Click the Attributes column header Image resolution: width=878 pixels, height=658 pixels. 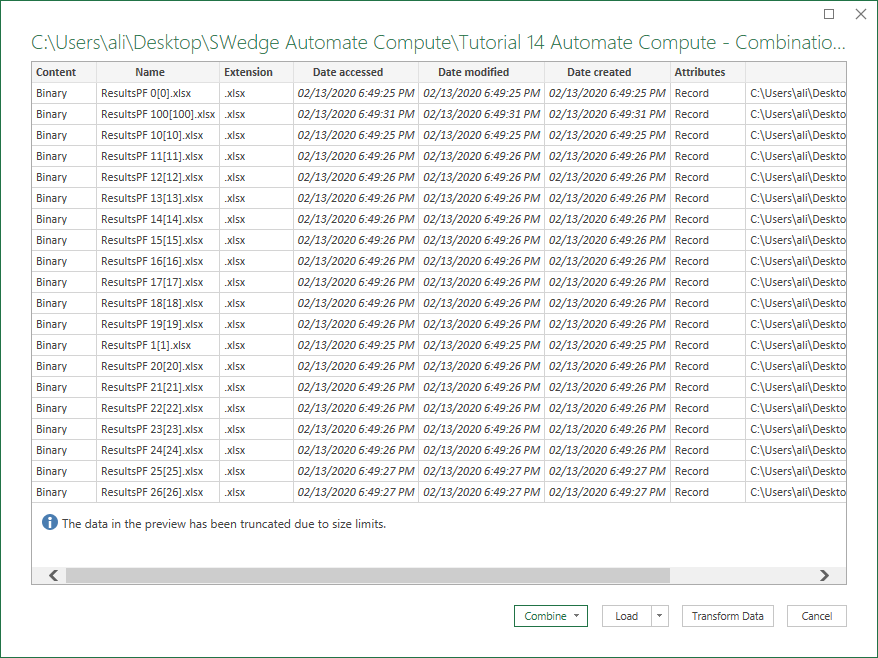point(700,72)
